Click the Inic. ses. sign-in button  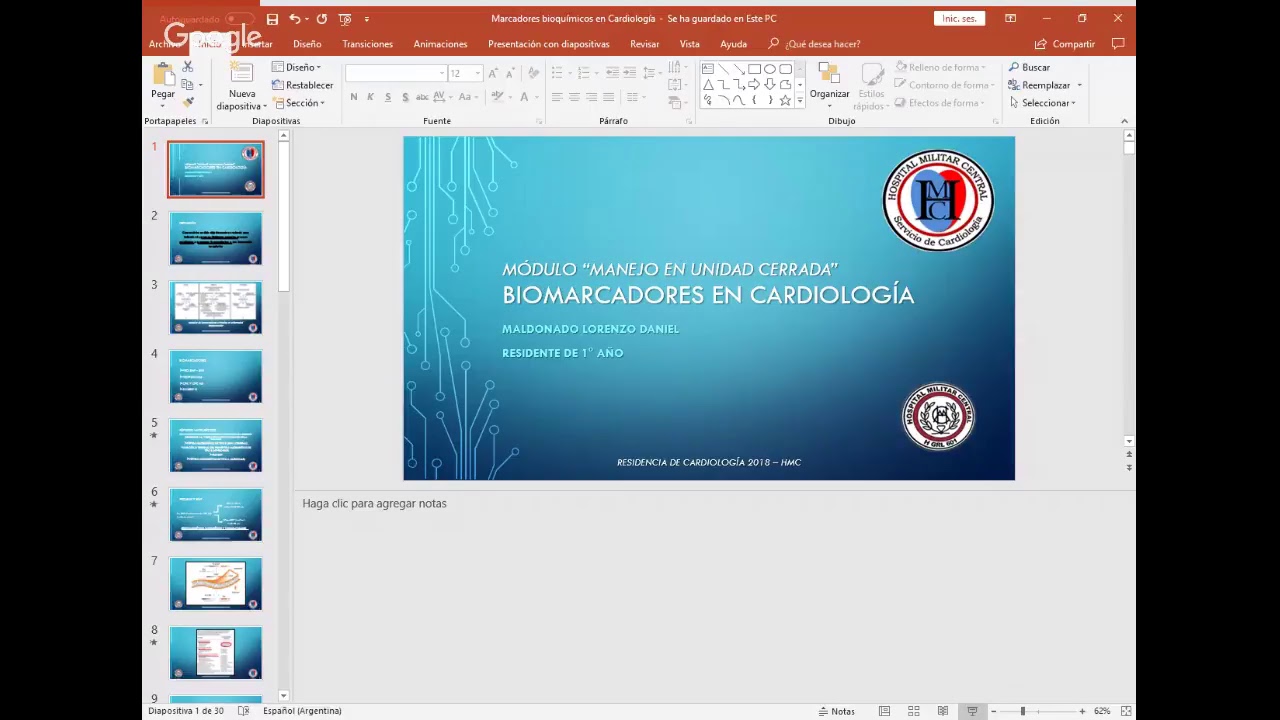click(x=959, y=19)
